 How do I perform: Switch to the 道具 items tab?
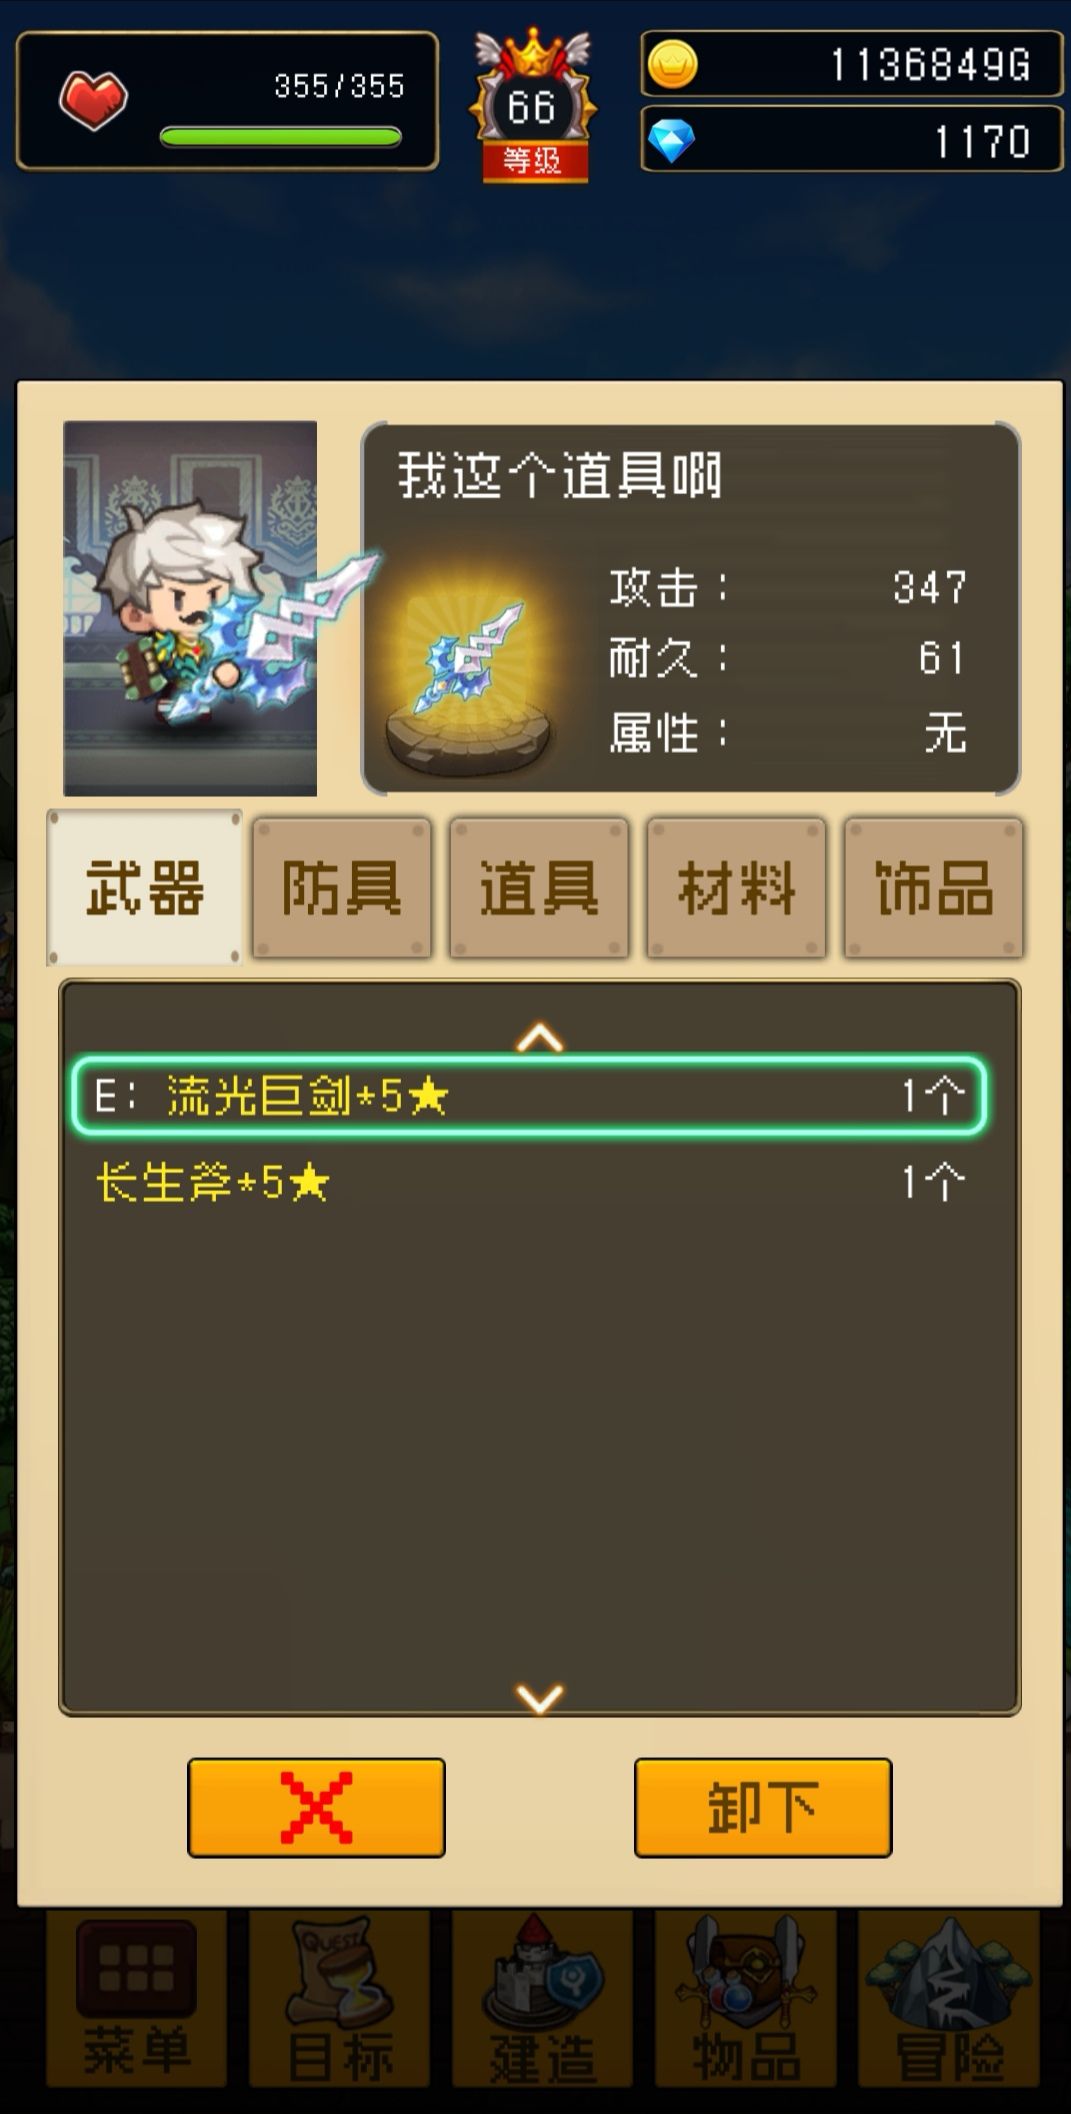tap(539, 888)
